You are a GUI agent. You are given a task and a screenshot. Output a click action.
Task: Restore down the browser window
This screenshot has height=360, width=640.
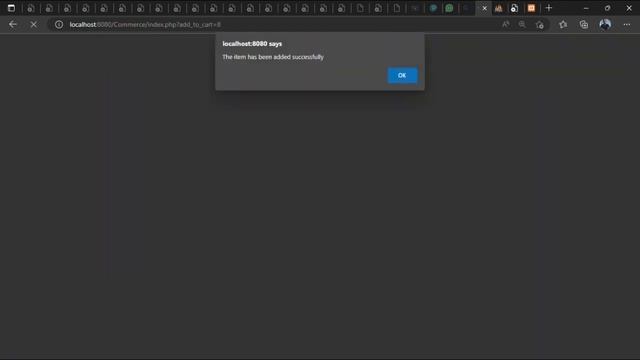point(607,8)
